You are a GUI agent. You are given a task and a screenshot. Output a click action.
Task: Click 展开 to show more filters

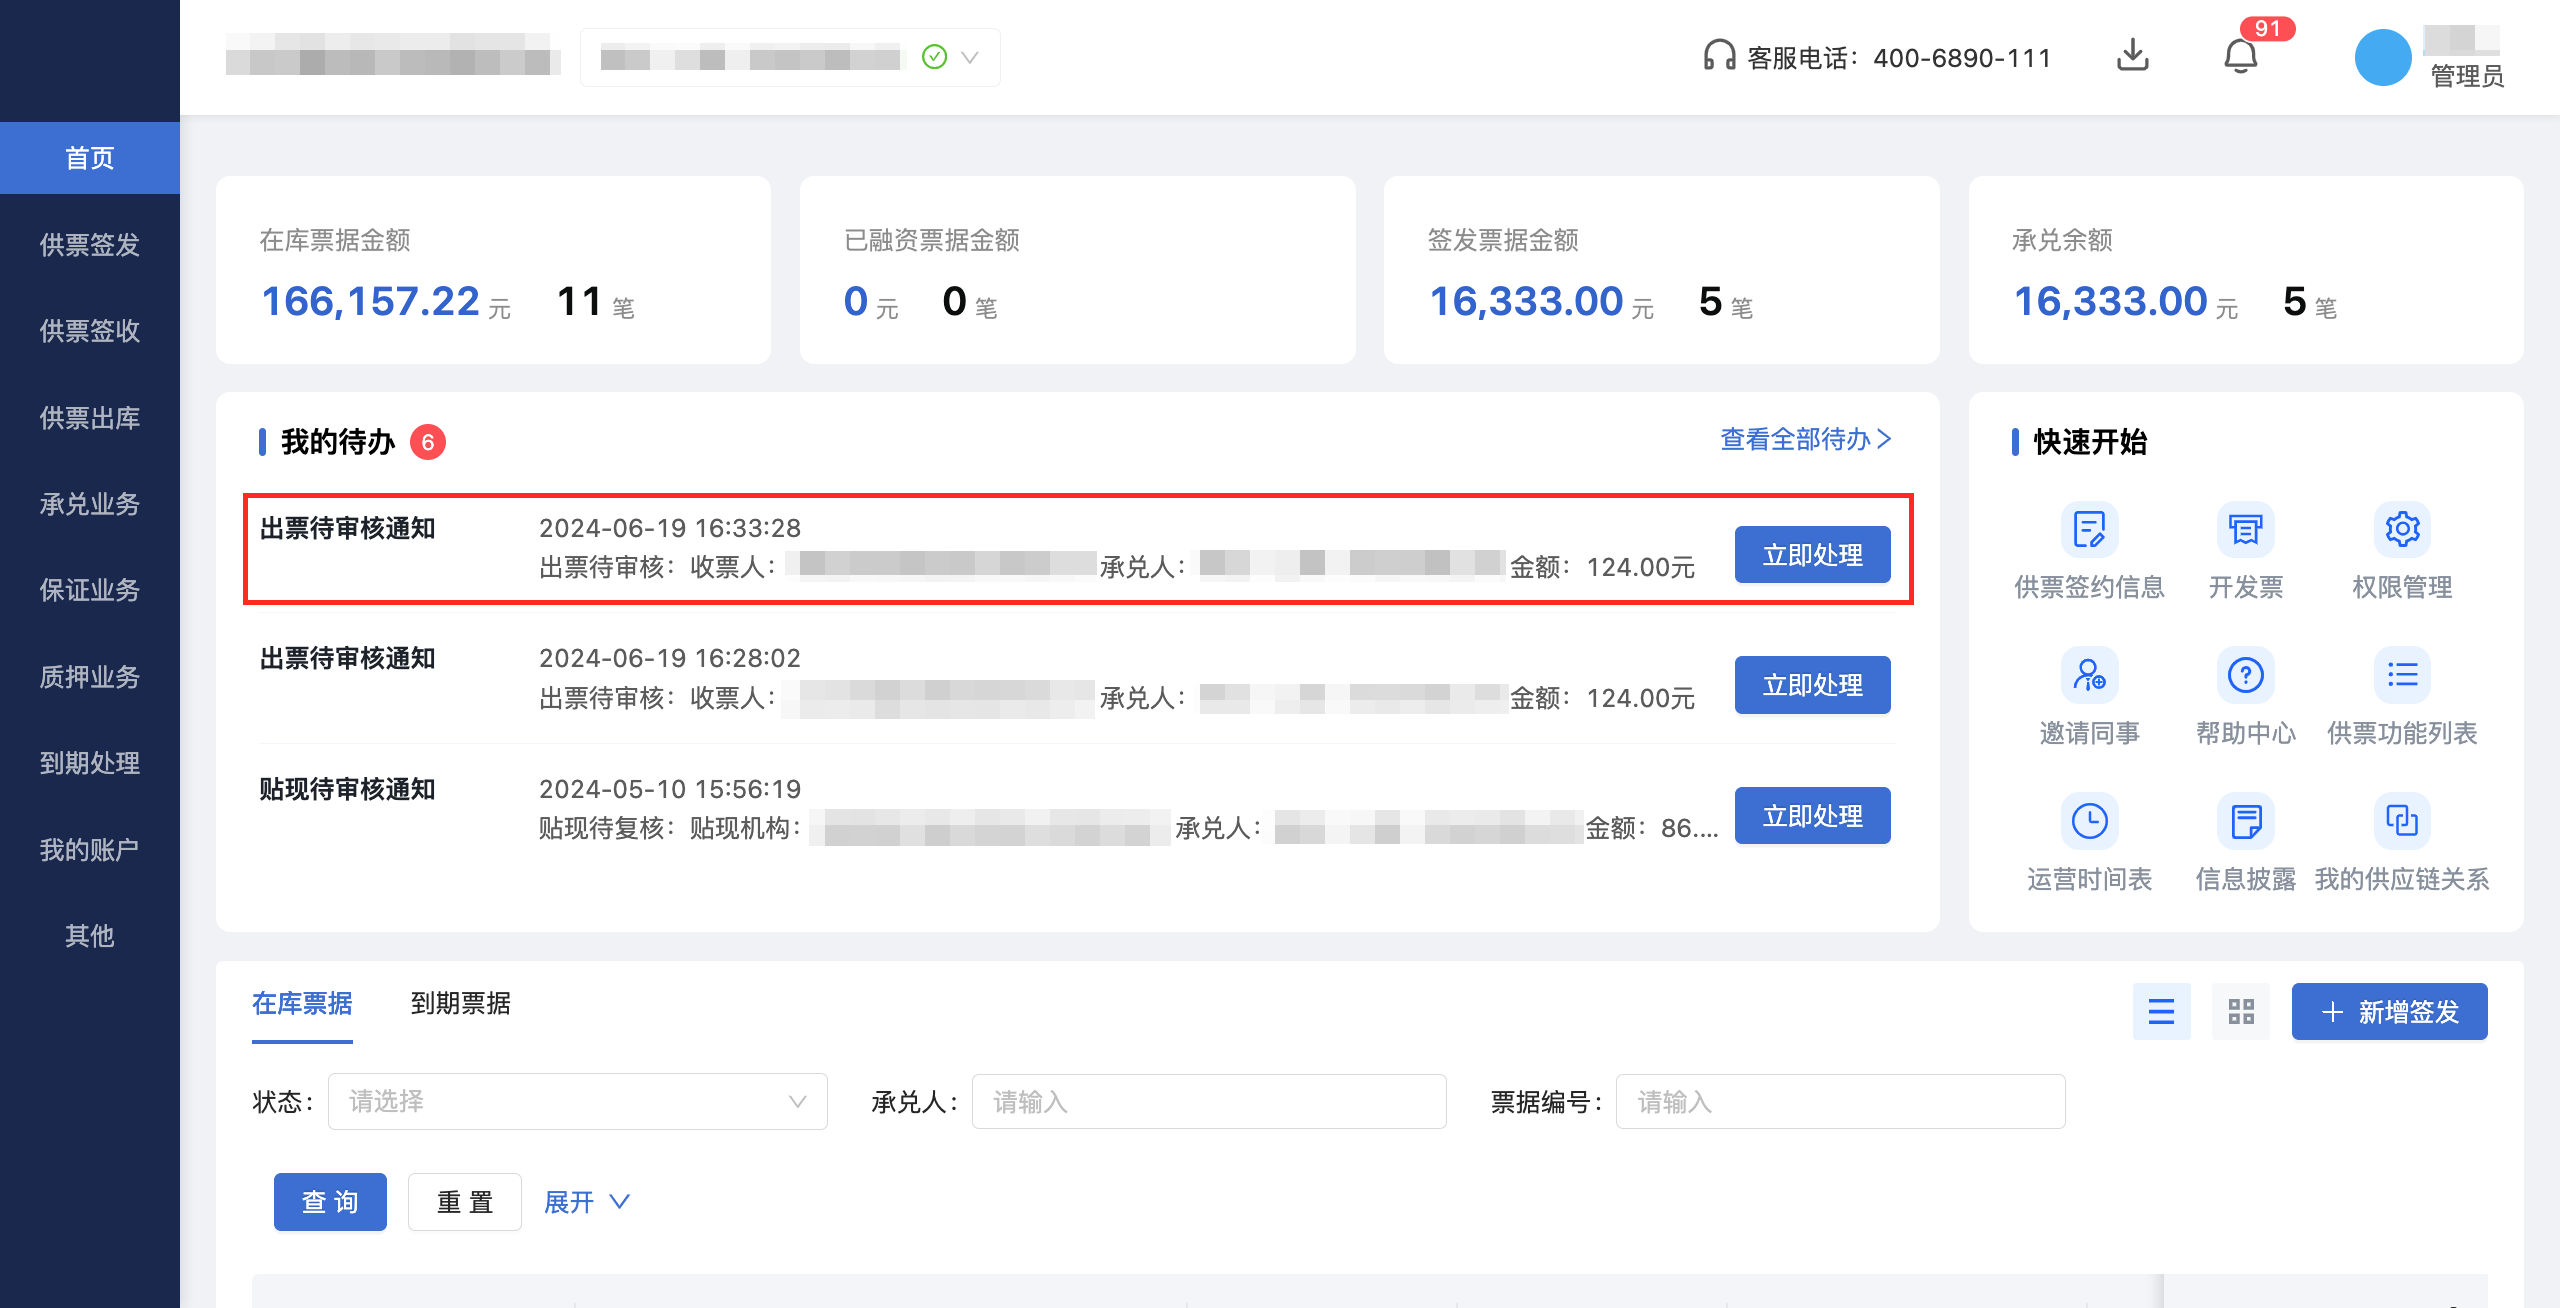coord(585,1201)
